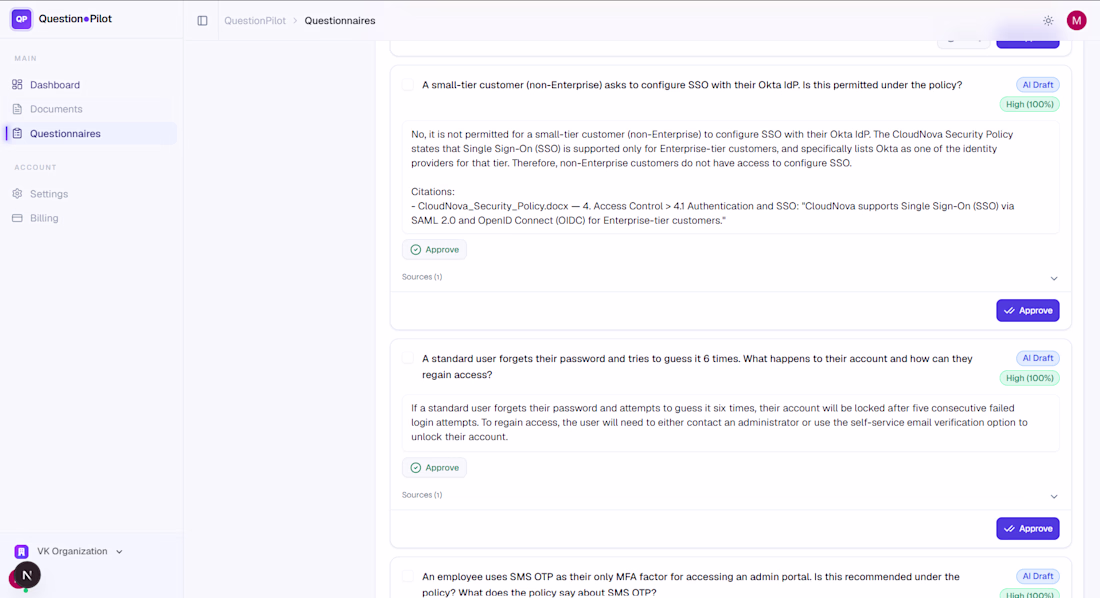The image size is (1100, 598).
Task: Tick checkbox for the forgotten password question
Action: (408, 359)
